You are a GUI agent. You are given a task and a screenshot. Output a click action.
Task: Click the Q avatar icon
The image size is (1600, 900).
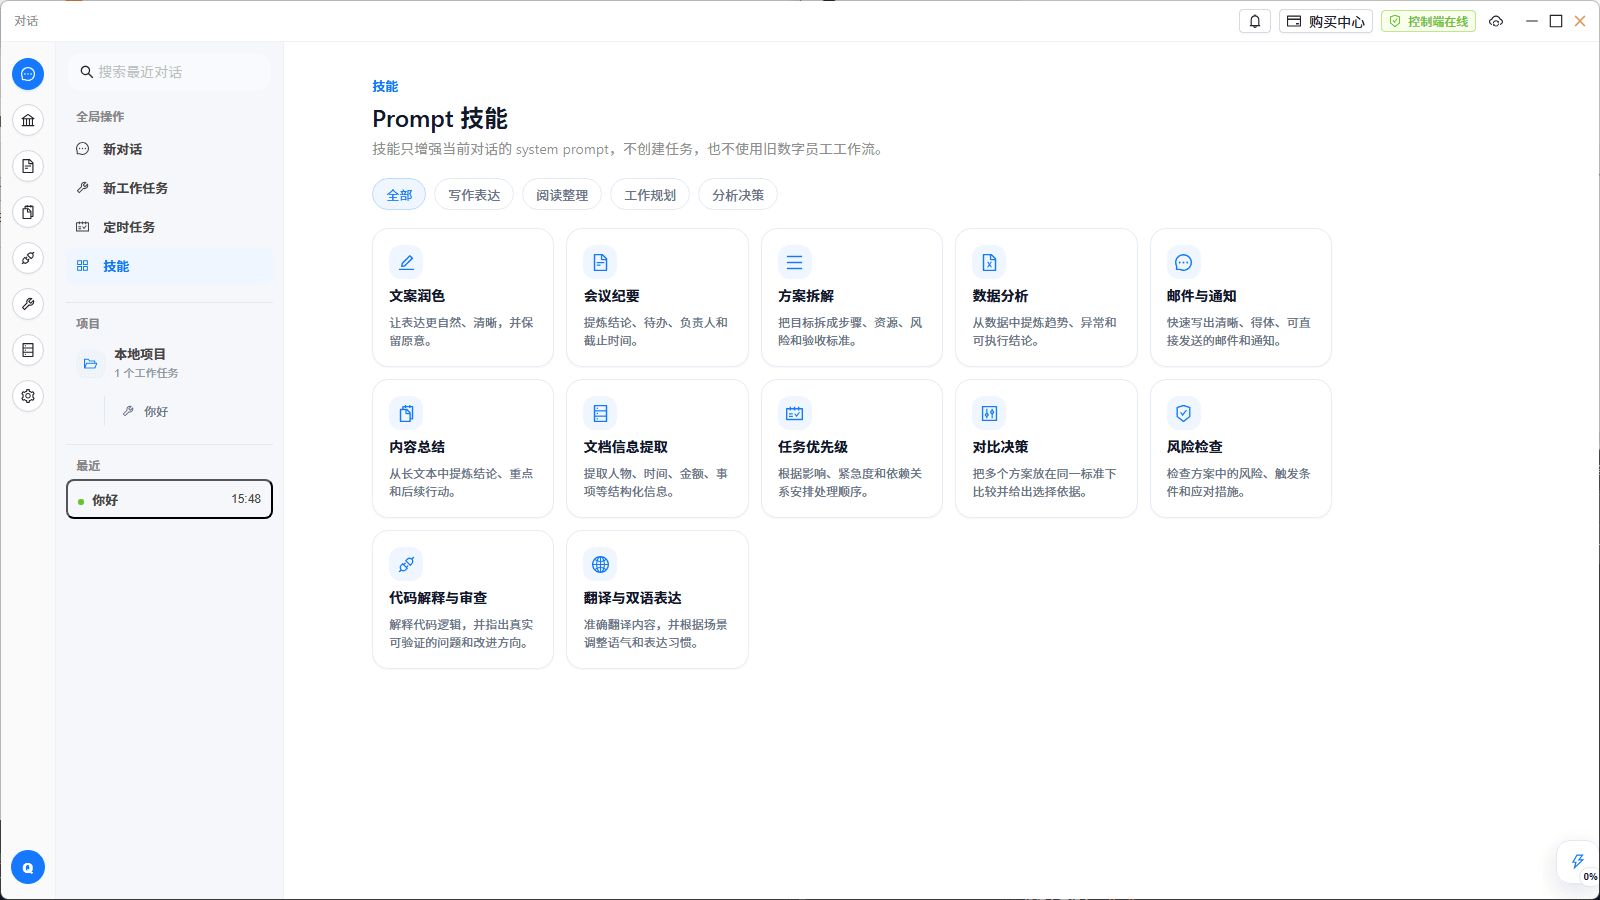[28, 868]
